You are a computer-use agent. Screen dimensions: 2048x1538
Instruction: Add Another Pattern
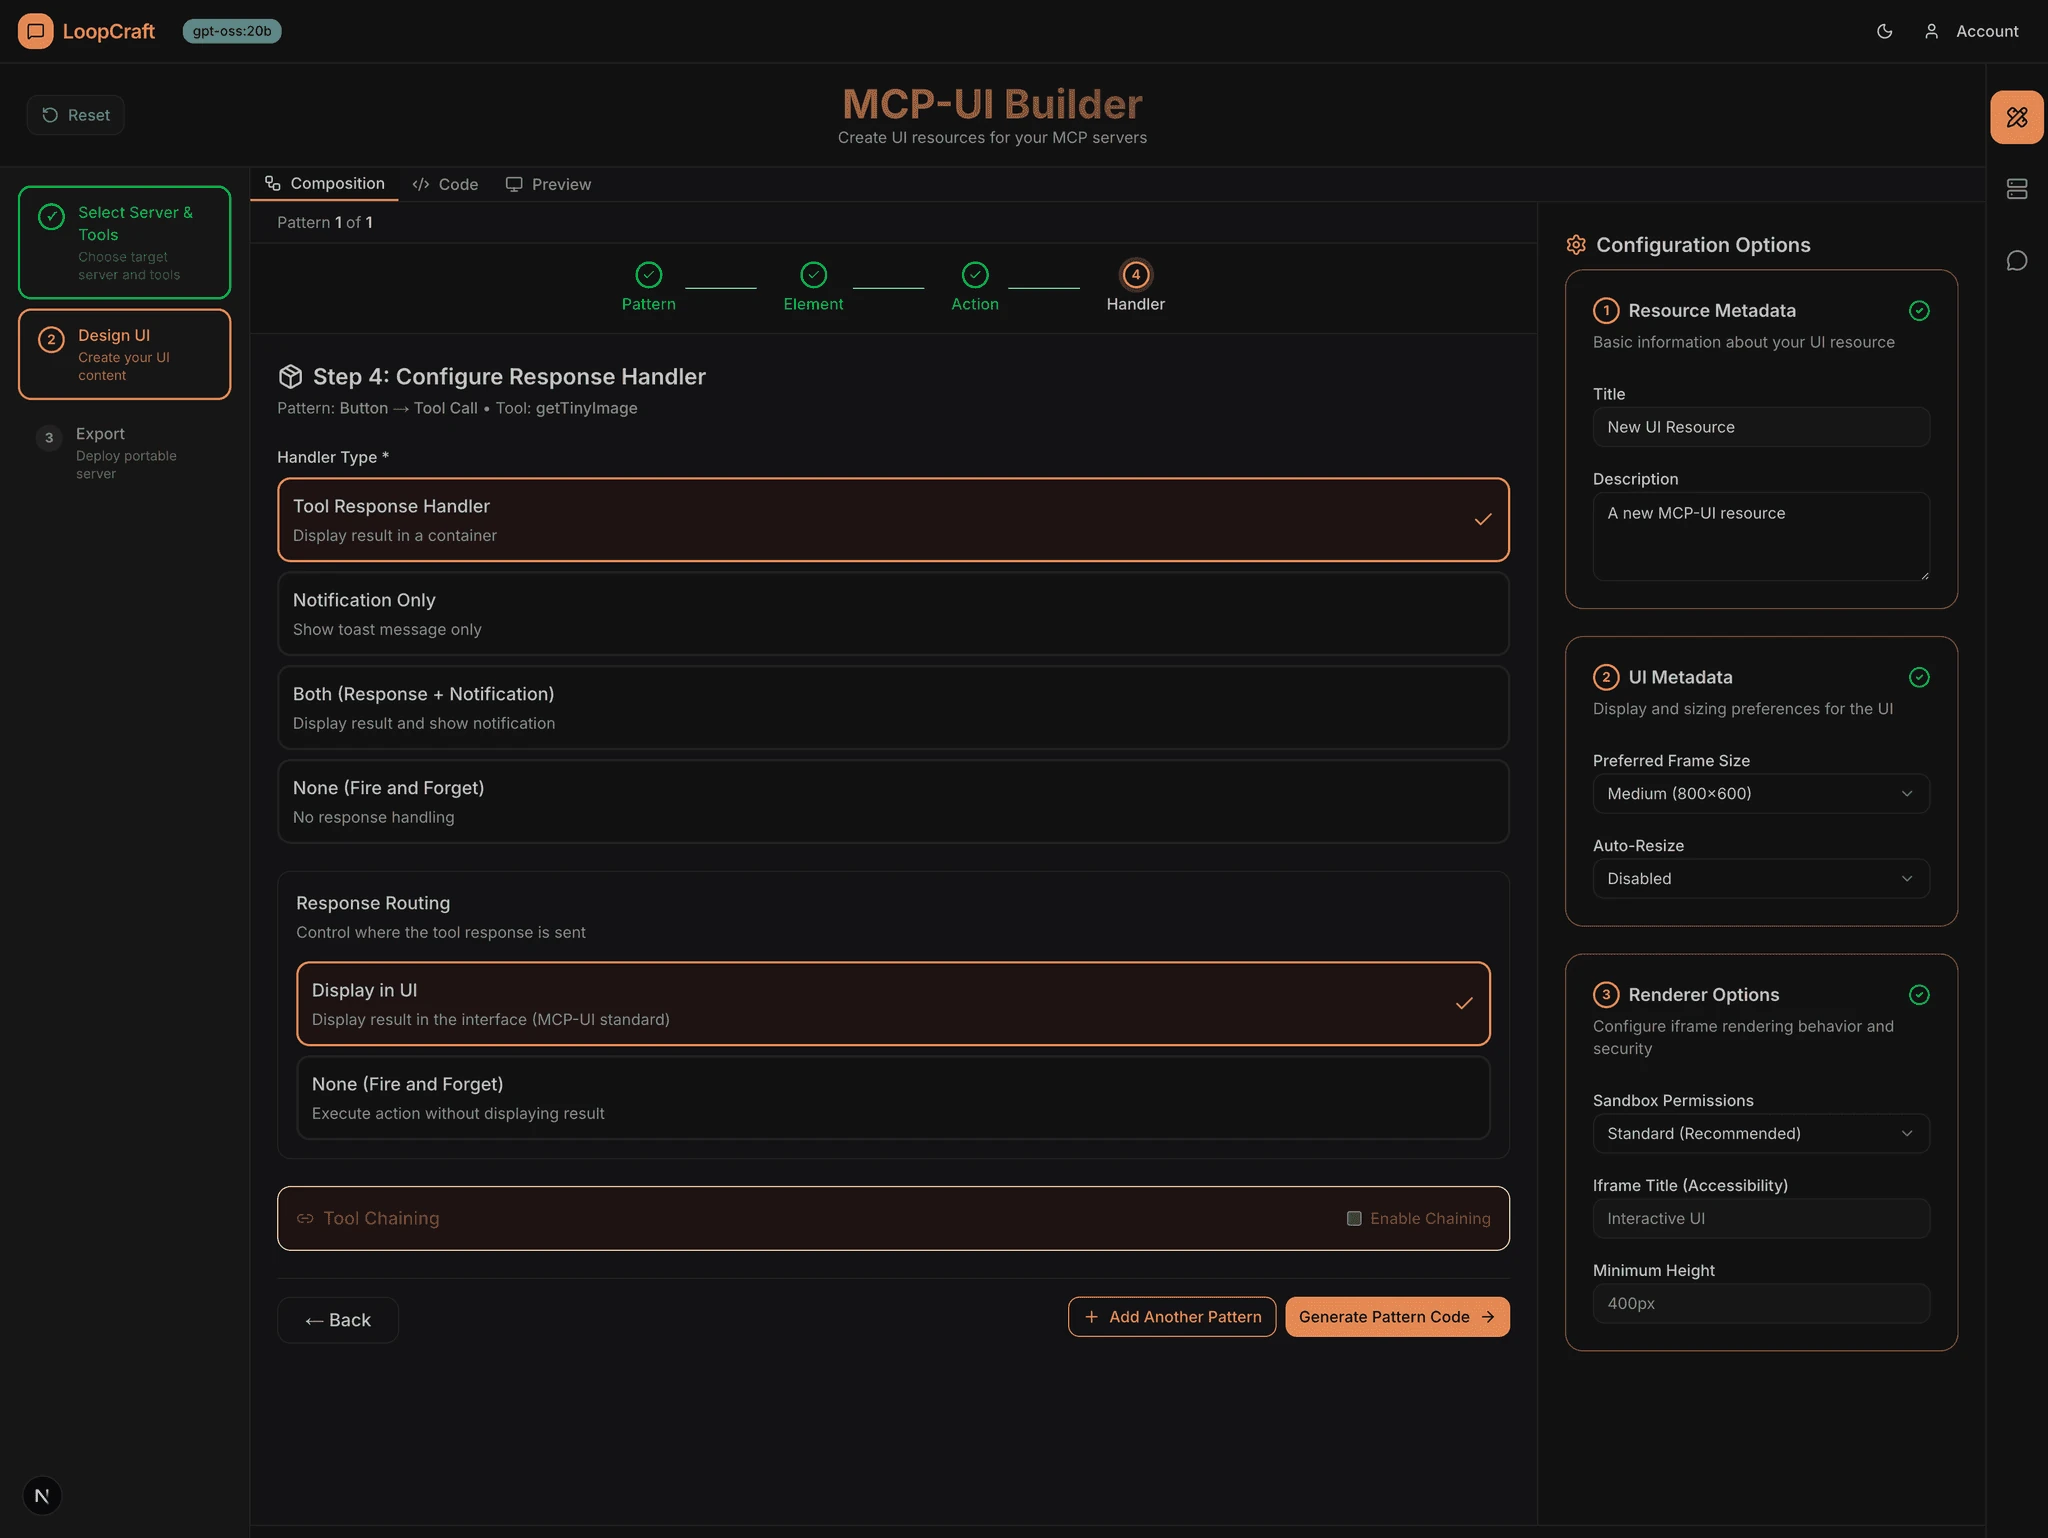point(1172,1317)
